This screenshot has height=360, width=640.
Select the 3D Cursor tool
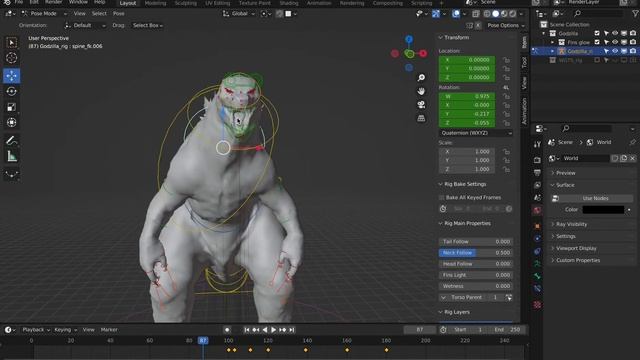(x=11, y=58)
